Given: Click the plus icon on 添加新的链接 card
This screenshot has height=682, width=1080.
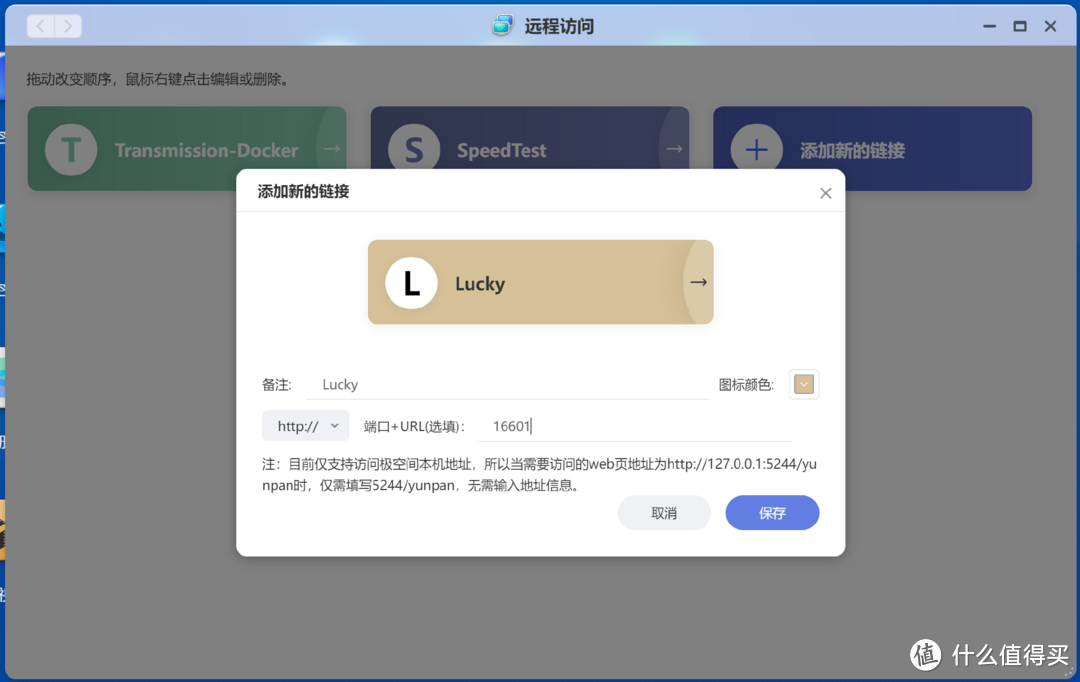Looking at the screenshot, I should click(756, 148).
